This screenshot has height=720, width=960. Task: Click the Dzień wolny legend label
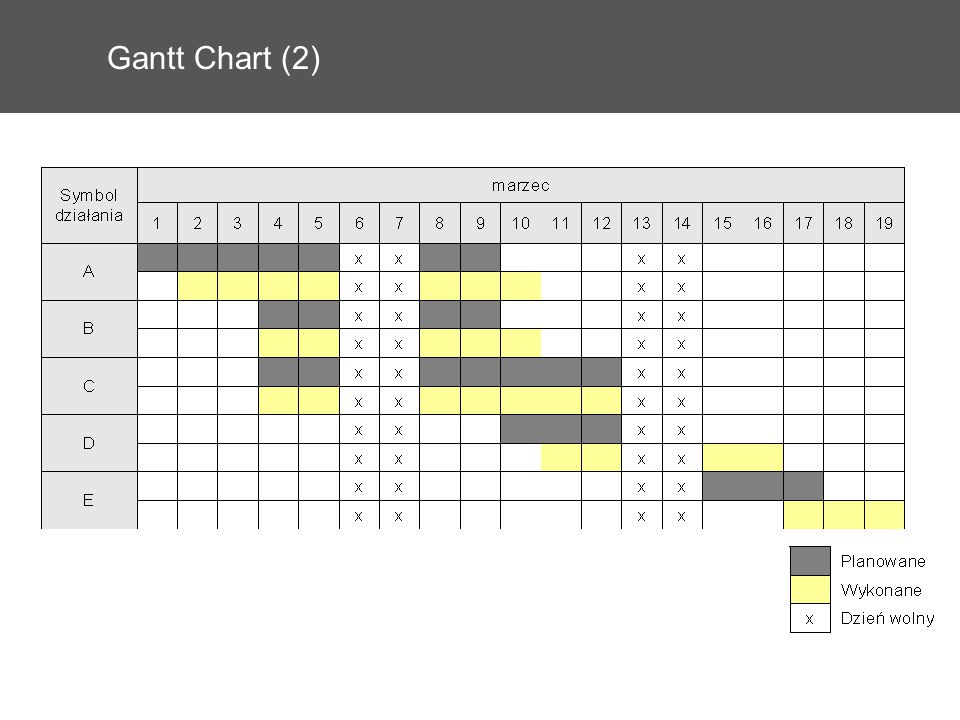[x=887, y=618]
